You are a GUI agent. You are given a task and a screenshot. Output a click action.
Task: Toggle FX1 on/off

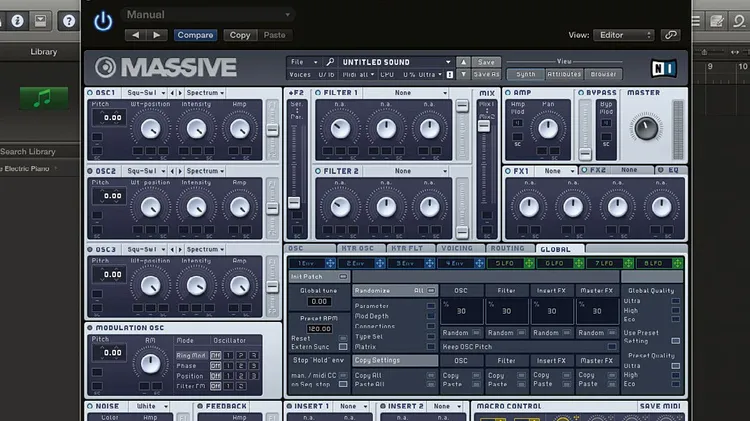(x=508, y=170)
